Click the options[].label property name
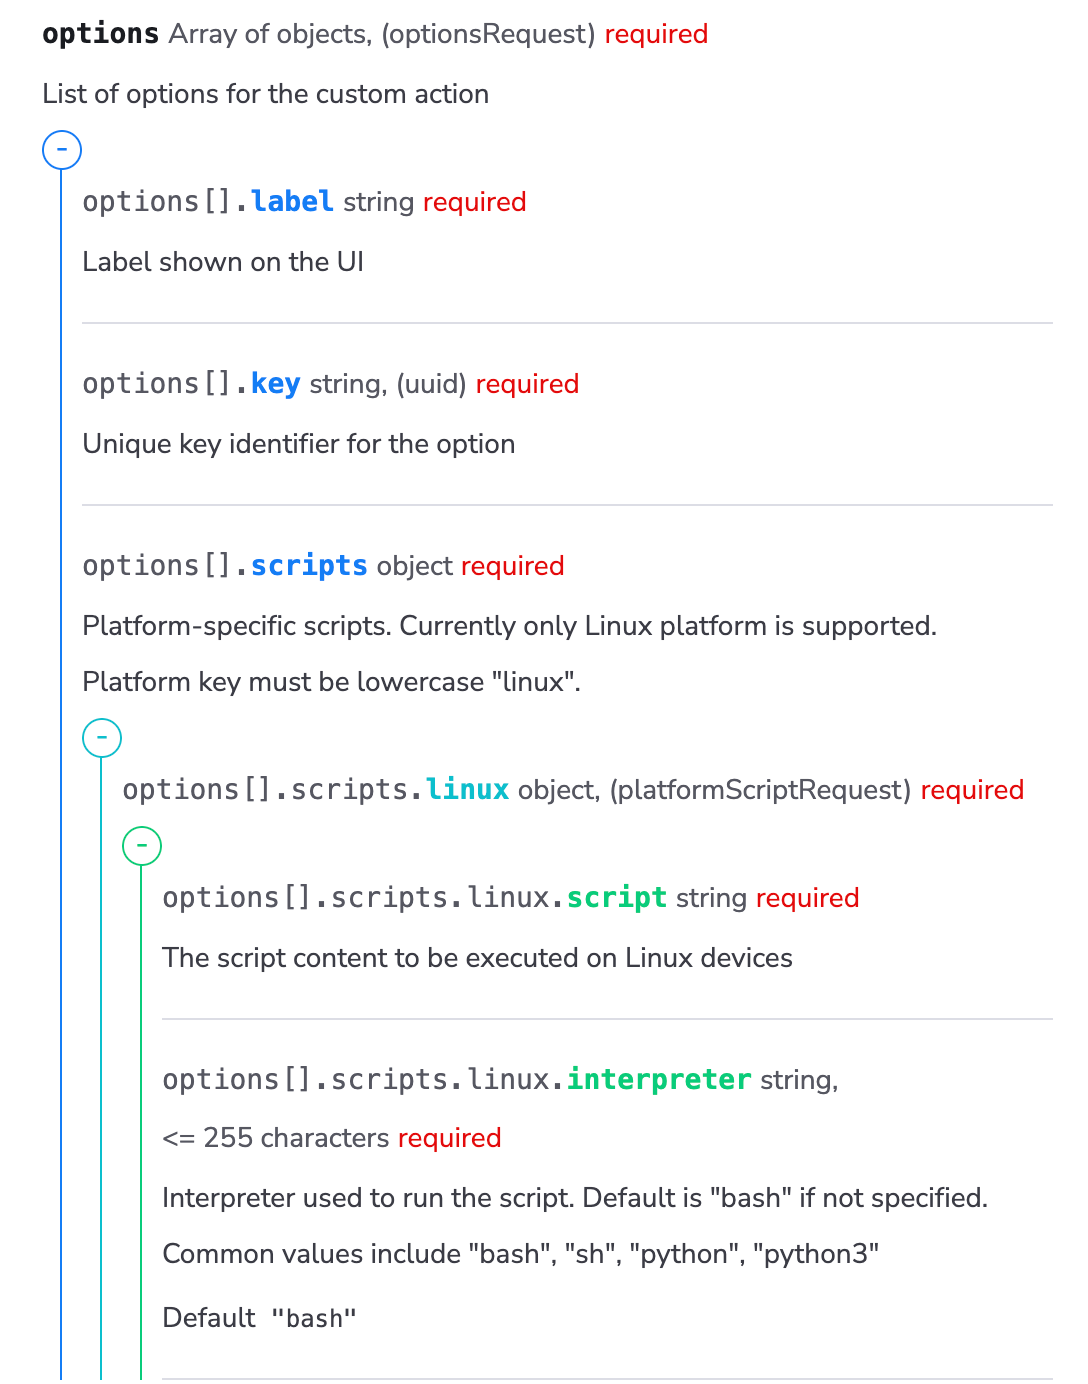The image size is (1088, 1384). [x=291, y=202]
